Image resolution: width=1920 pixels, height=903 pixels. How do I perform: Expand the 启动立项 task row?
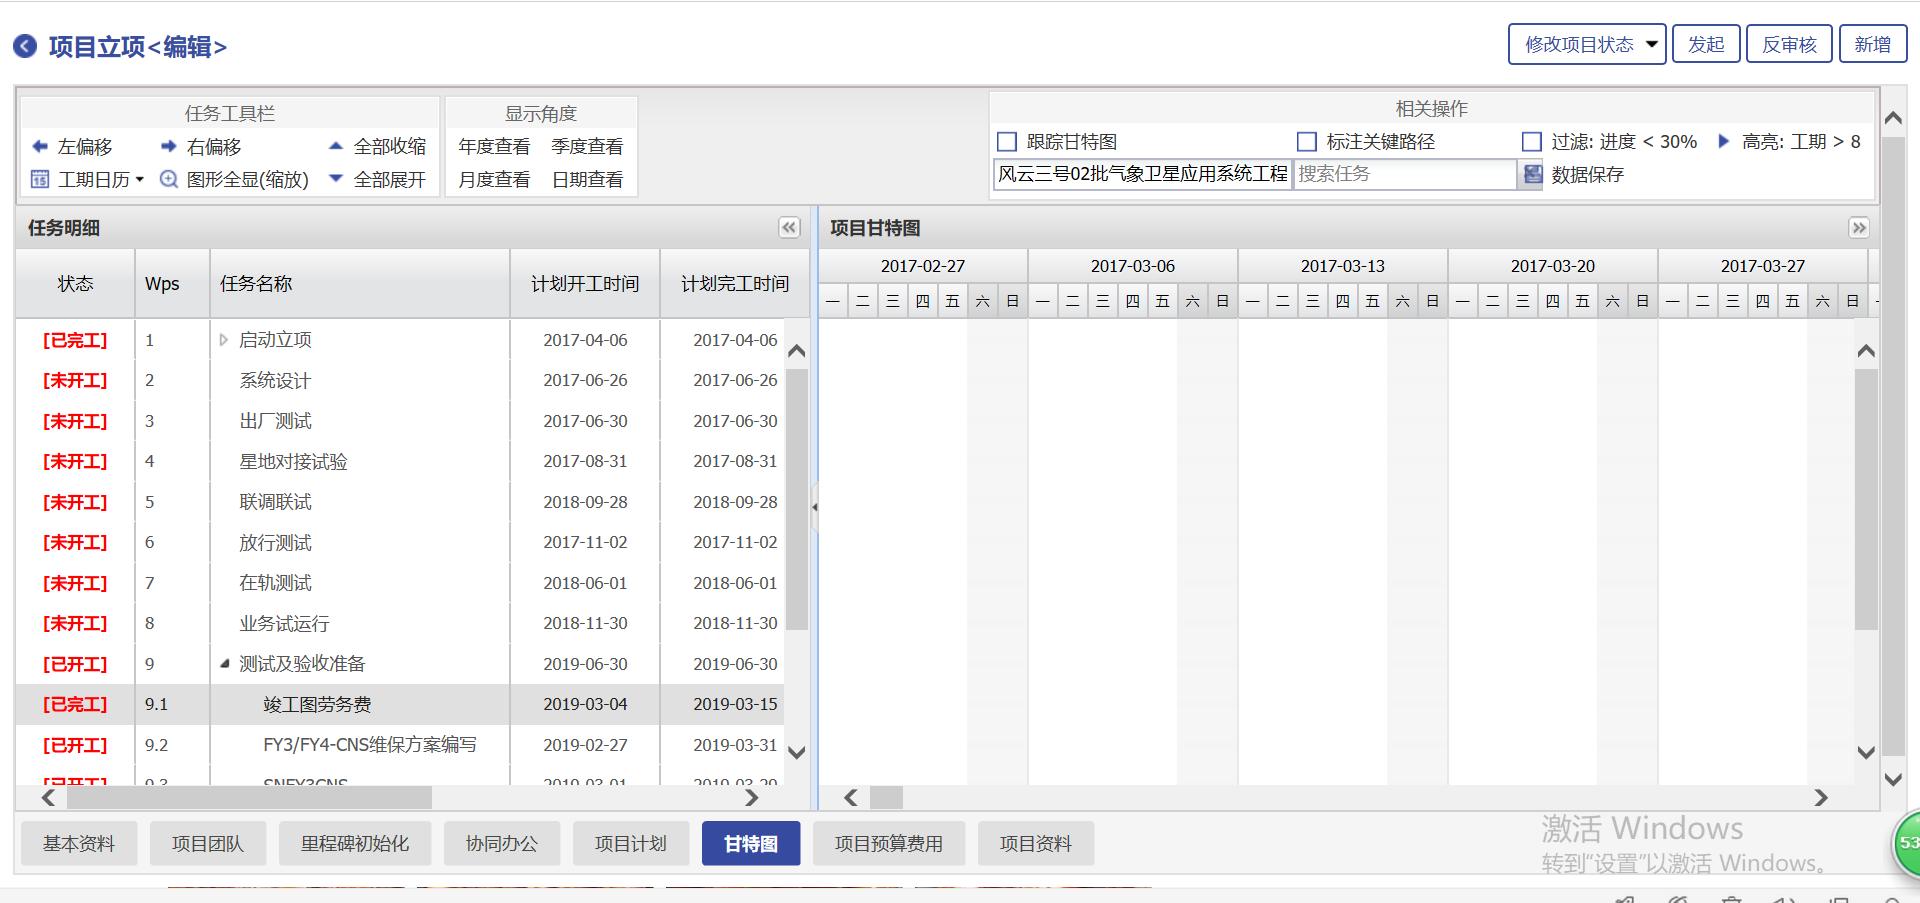pos(223,340)
